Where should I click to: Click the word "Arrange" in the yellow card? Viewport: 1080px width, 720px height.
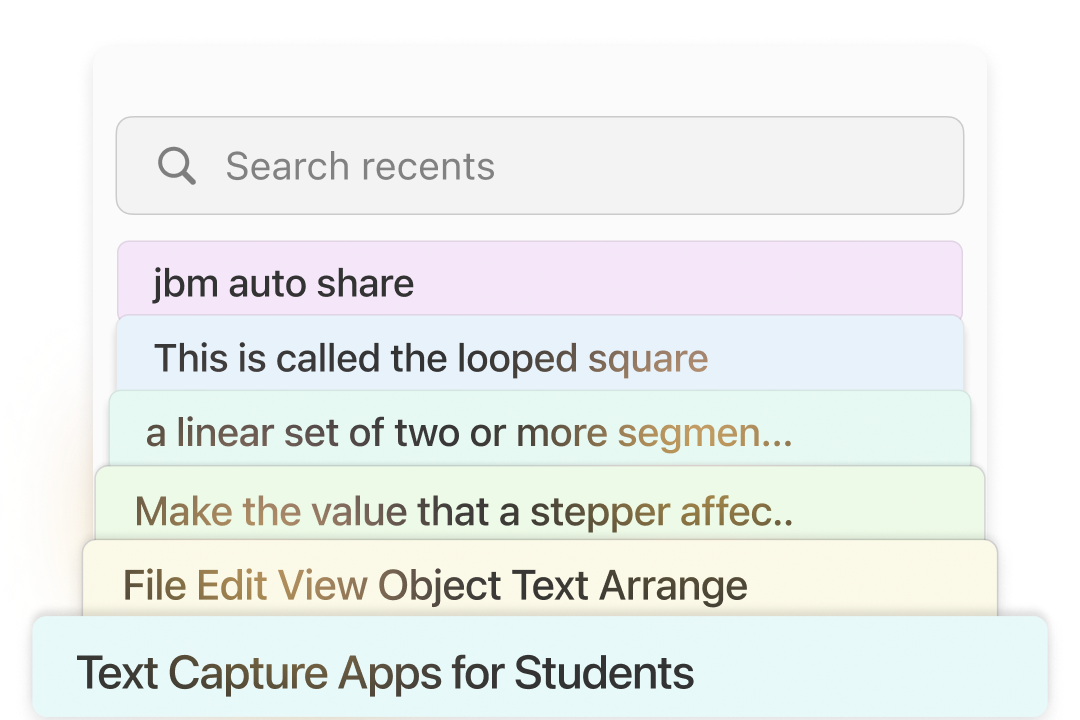click(673, 585)
